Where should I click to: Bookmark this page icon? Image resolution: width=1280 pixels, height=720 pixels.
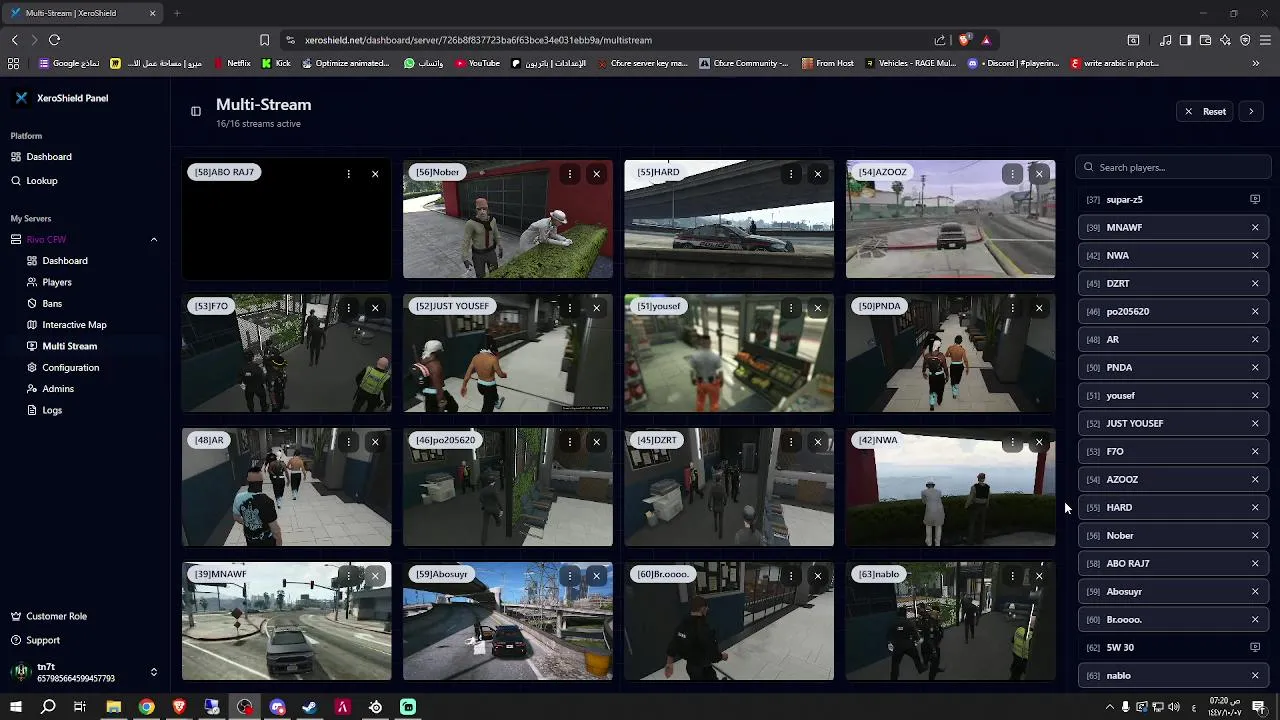264,40
